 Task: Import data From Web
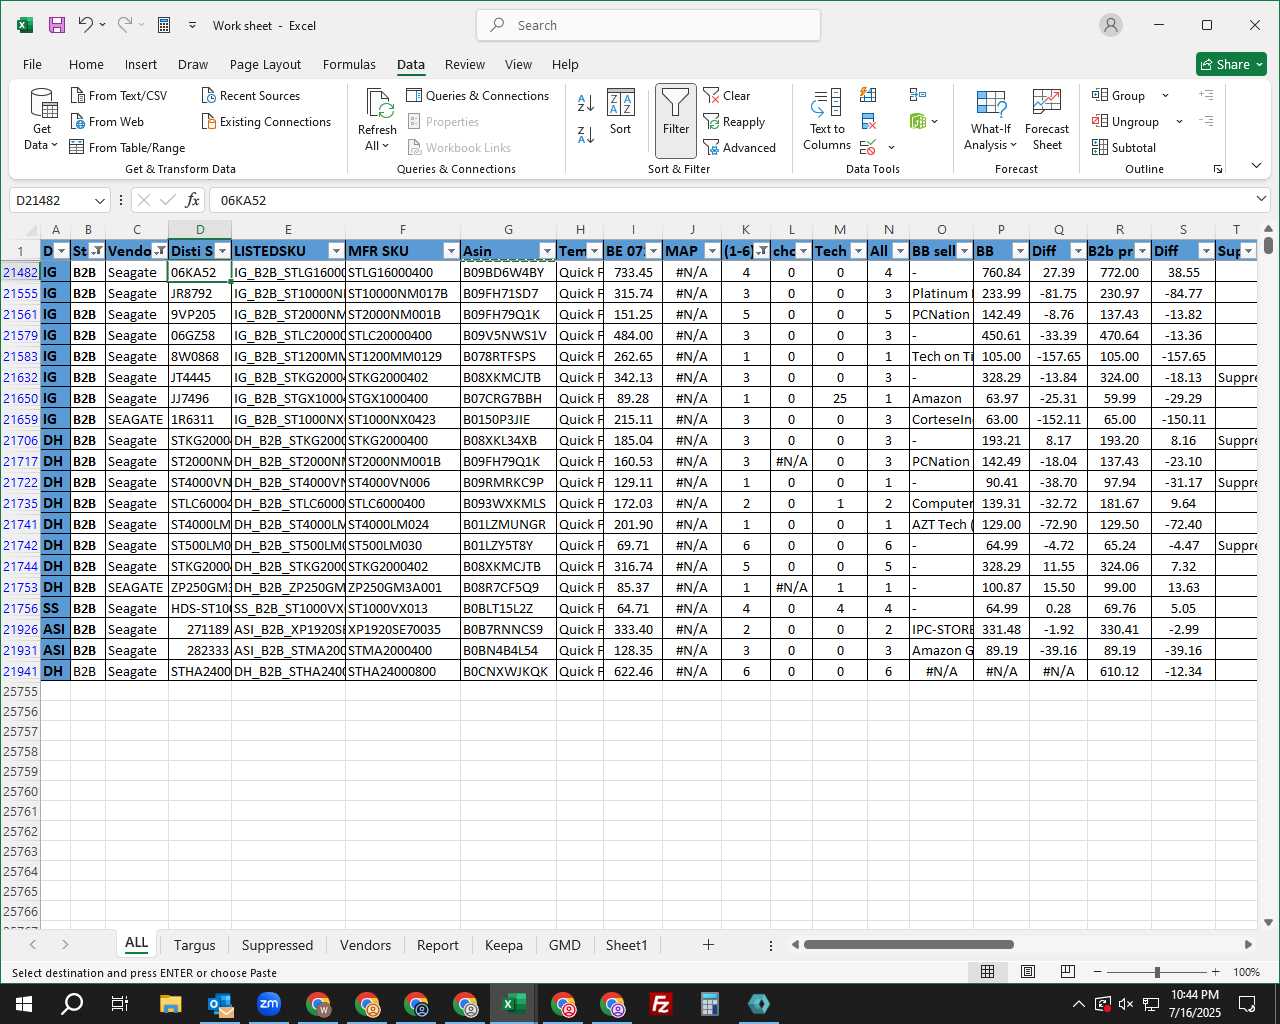pos(107,122)
